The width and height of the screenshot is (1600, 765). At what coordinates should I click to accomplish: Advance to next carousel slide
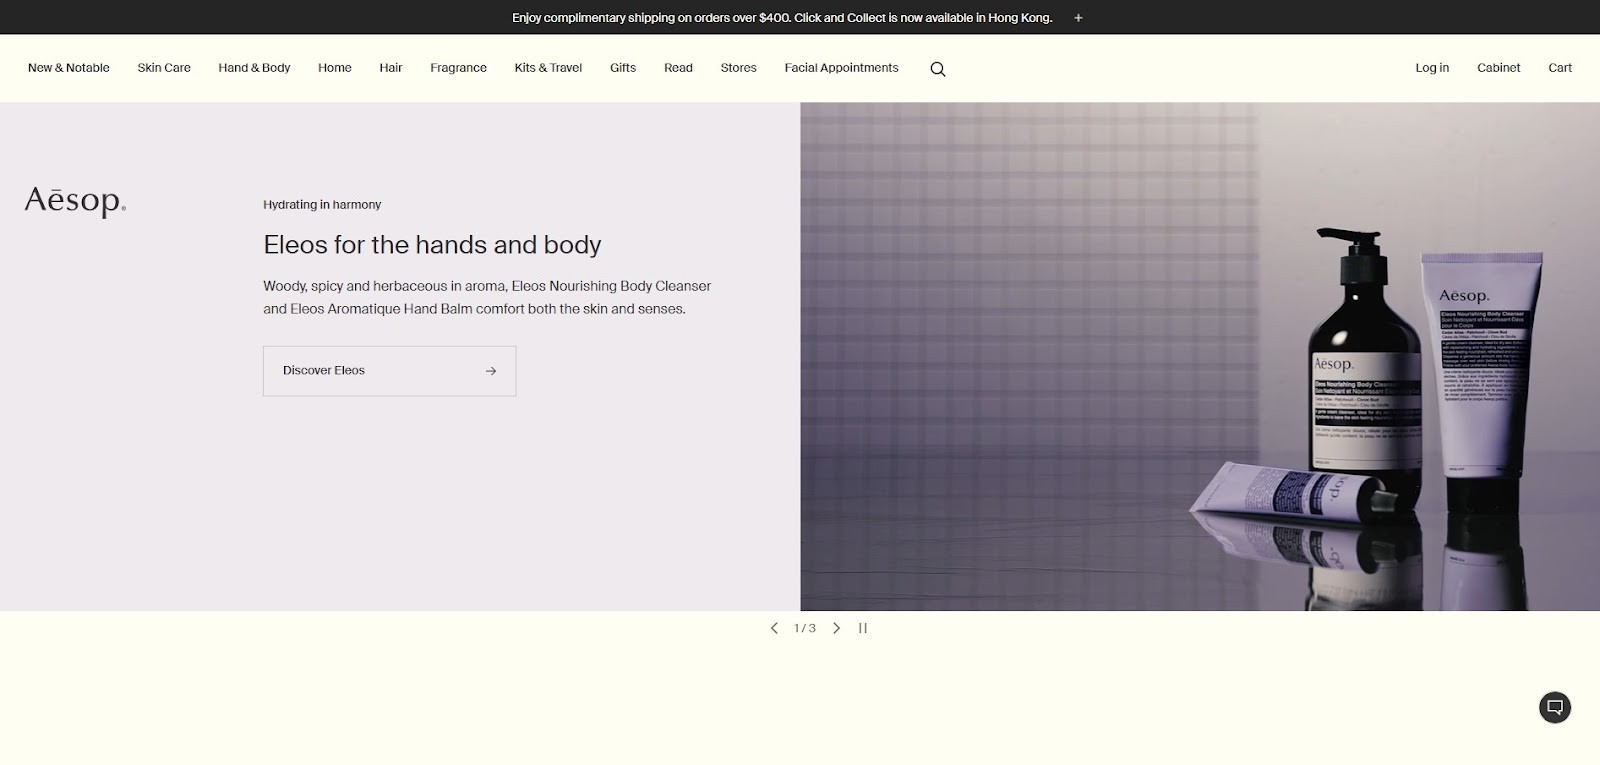(837, 628)
